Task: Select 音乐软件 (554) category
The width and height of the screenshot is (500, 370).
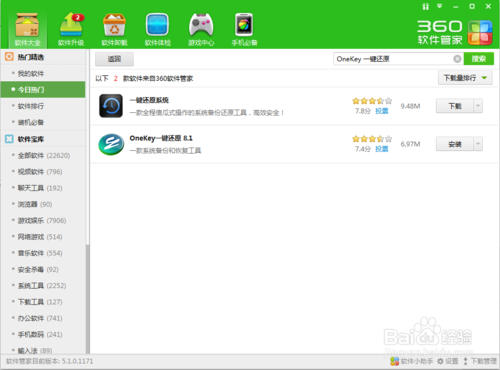Action: point(43,253)
